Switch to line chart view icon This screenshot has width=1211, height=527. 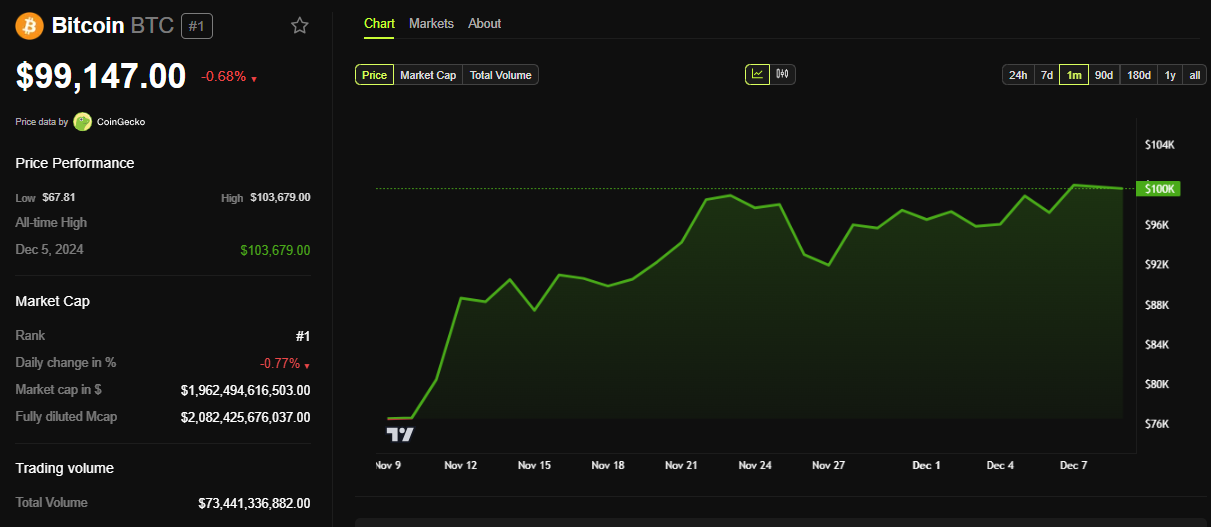757,74
